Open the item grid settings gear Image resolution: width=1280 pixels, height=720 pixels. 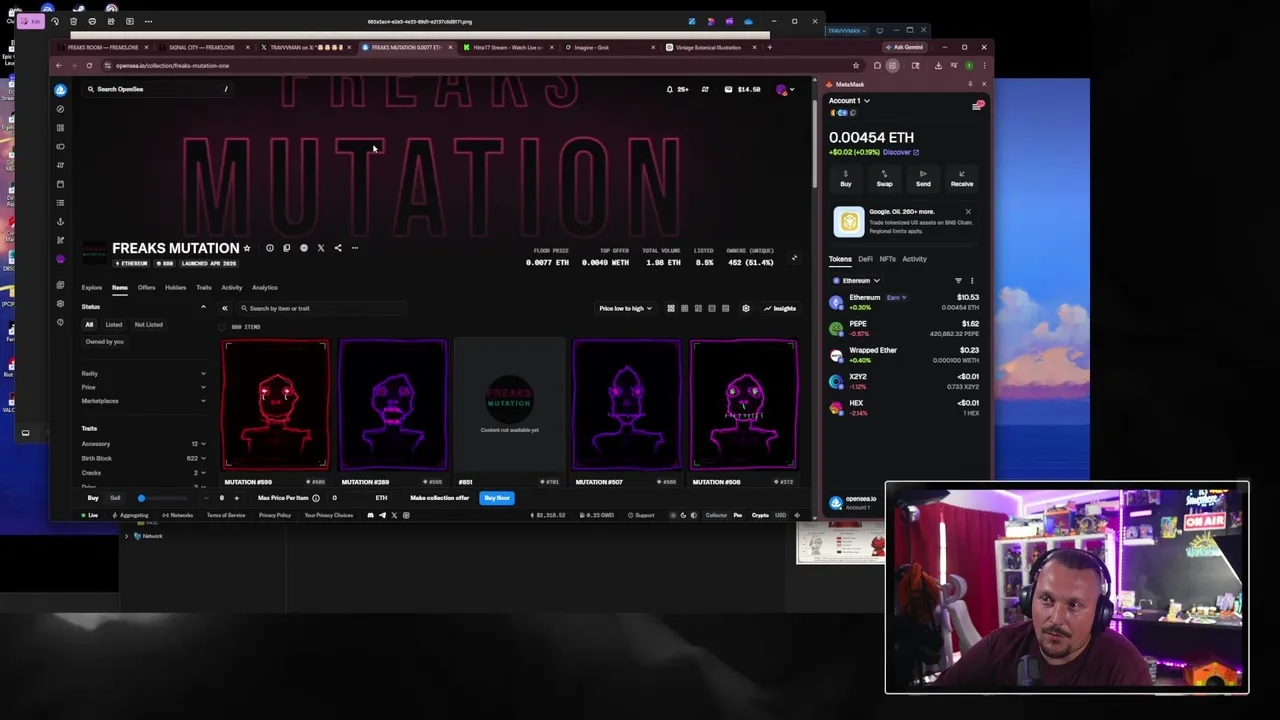745,308
